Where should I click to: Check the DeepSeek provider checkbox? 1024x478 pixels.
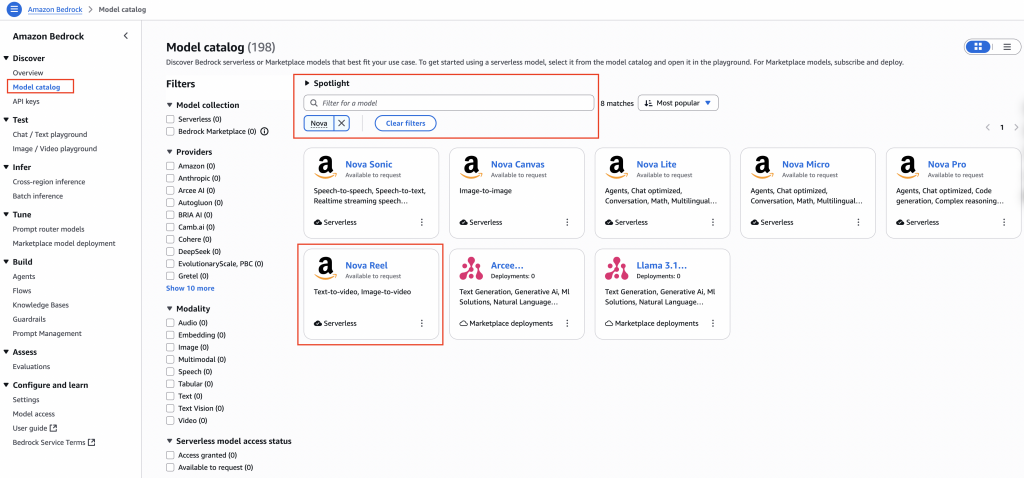click(170, 251)
